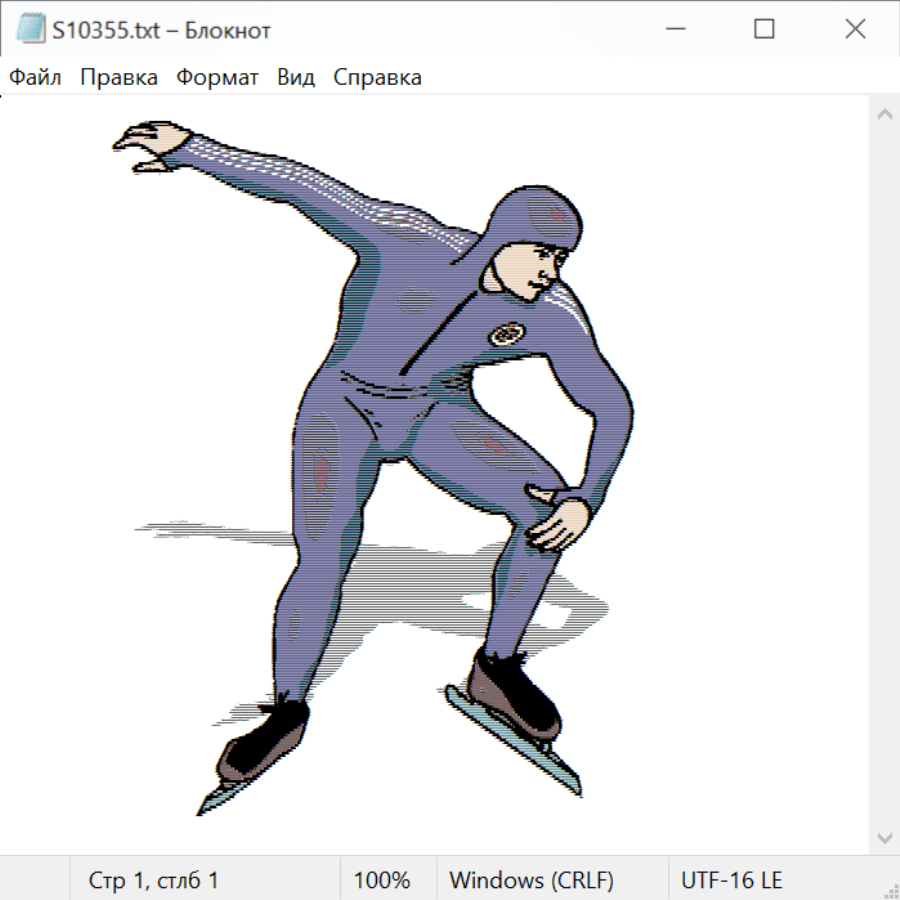Open the Справка menu
Viewport: 900px width, 900px height.
pos(377,77)
